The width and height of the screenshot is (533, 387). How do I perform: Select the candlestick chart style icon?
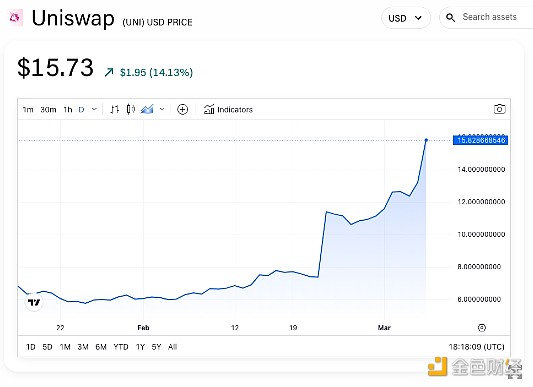[x=131, y=109]
